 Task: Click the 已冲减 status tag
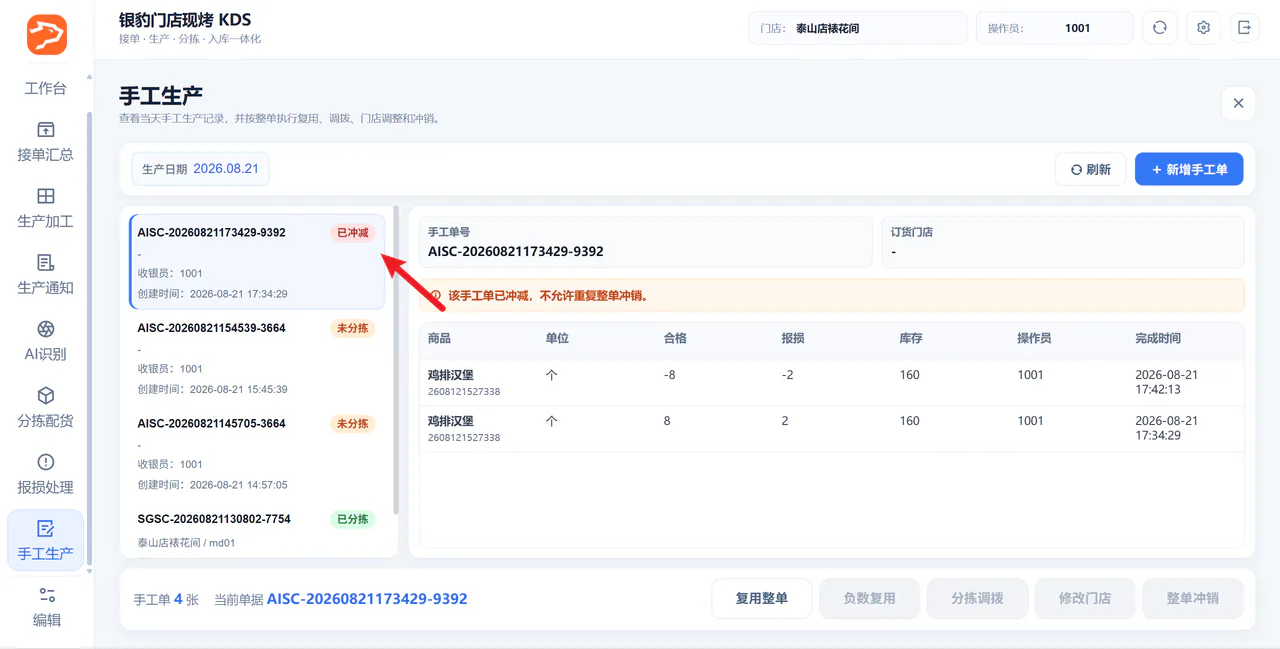[352, 233]
